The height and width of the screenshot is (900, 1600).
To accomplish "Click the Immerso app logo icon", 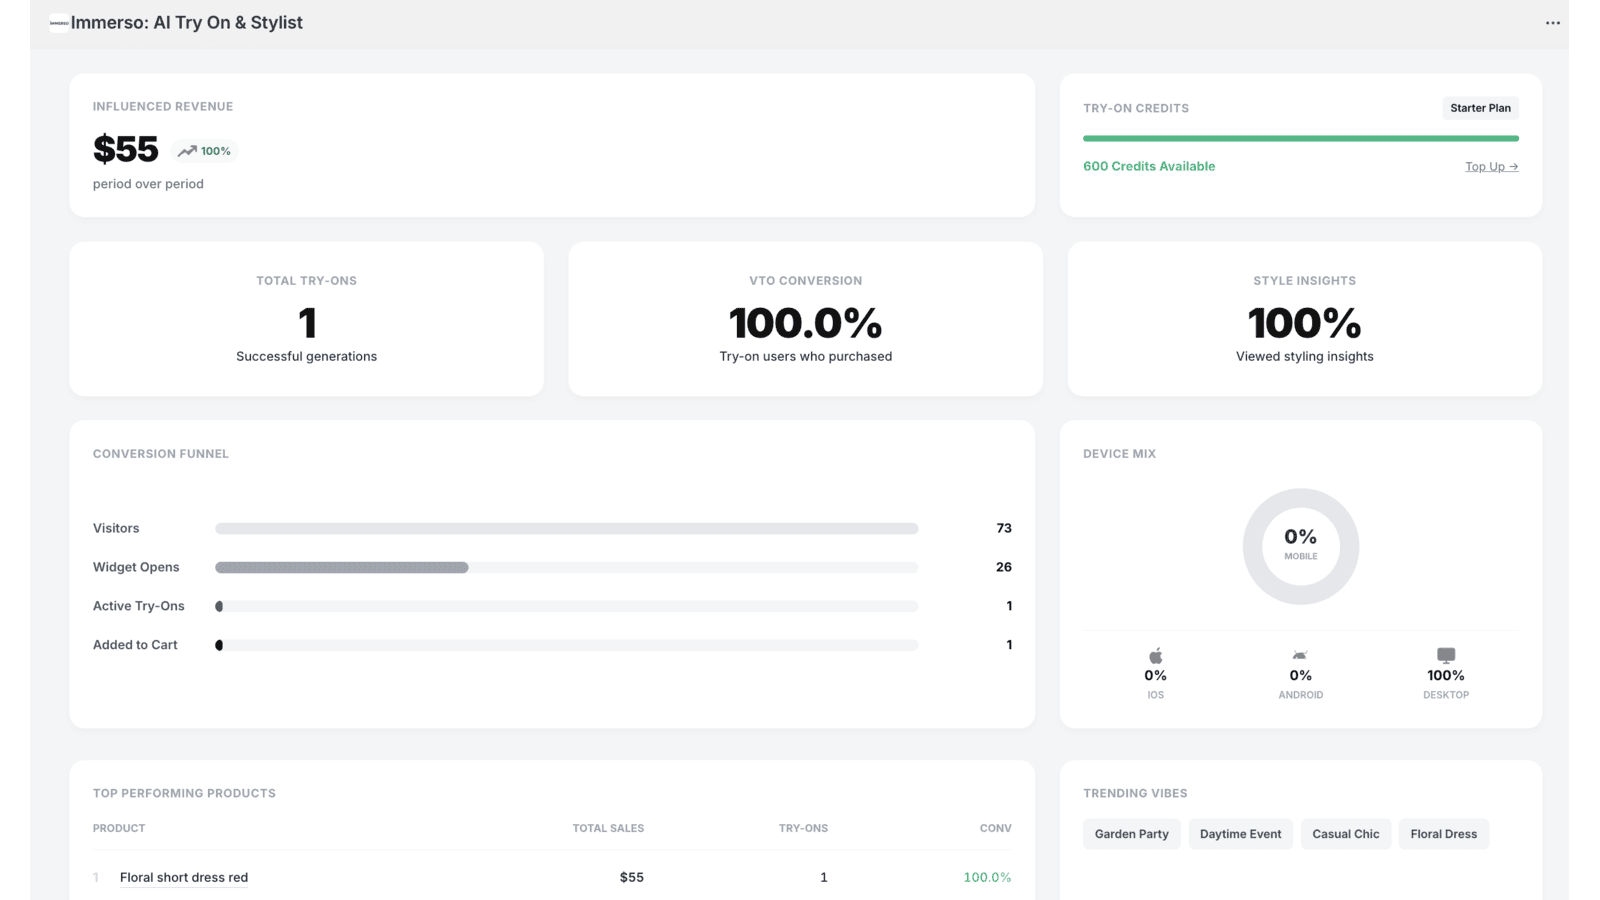I will tap(58, 22).
